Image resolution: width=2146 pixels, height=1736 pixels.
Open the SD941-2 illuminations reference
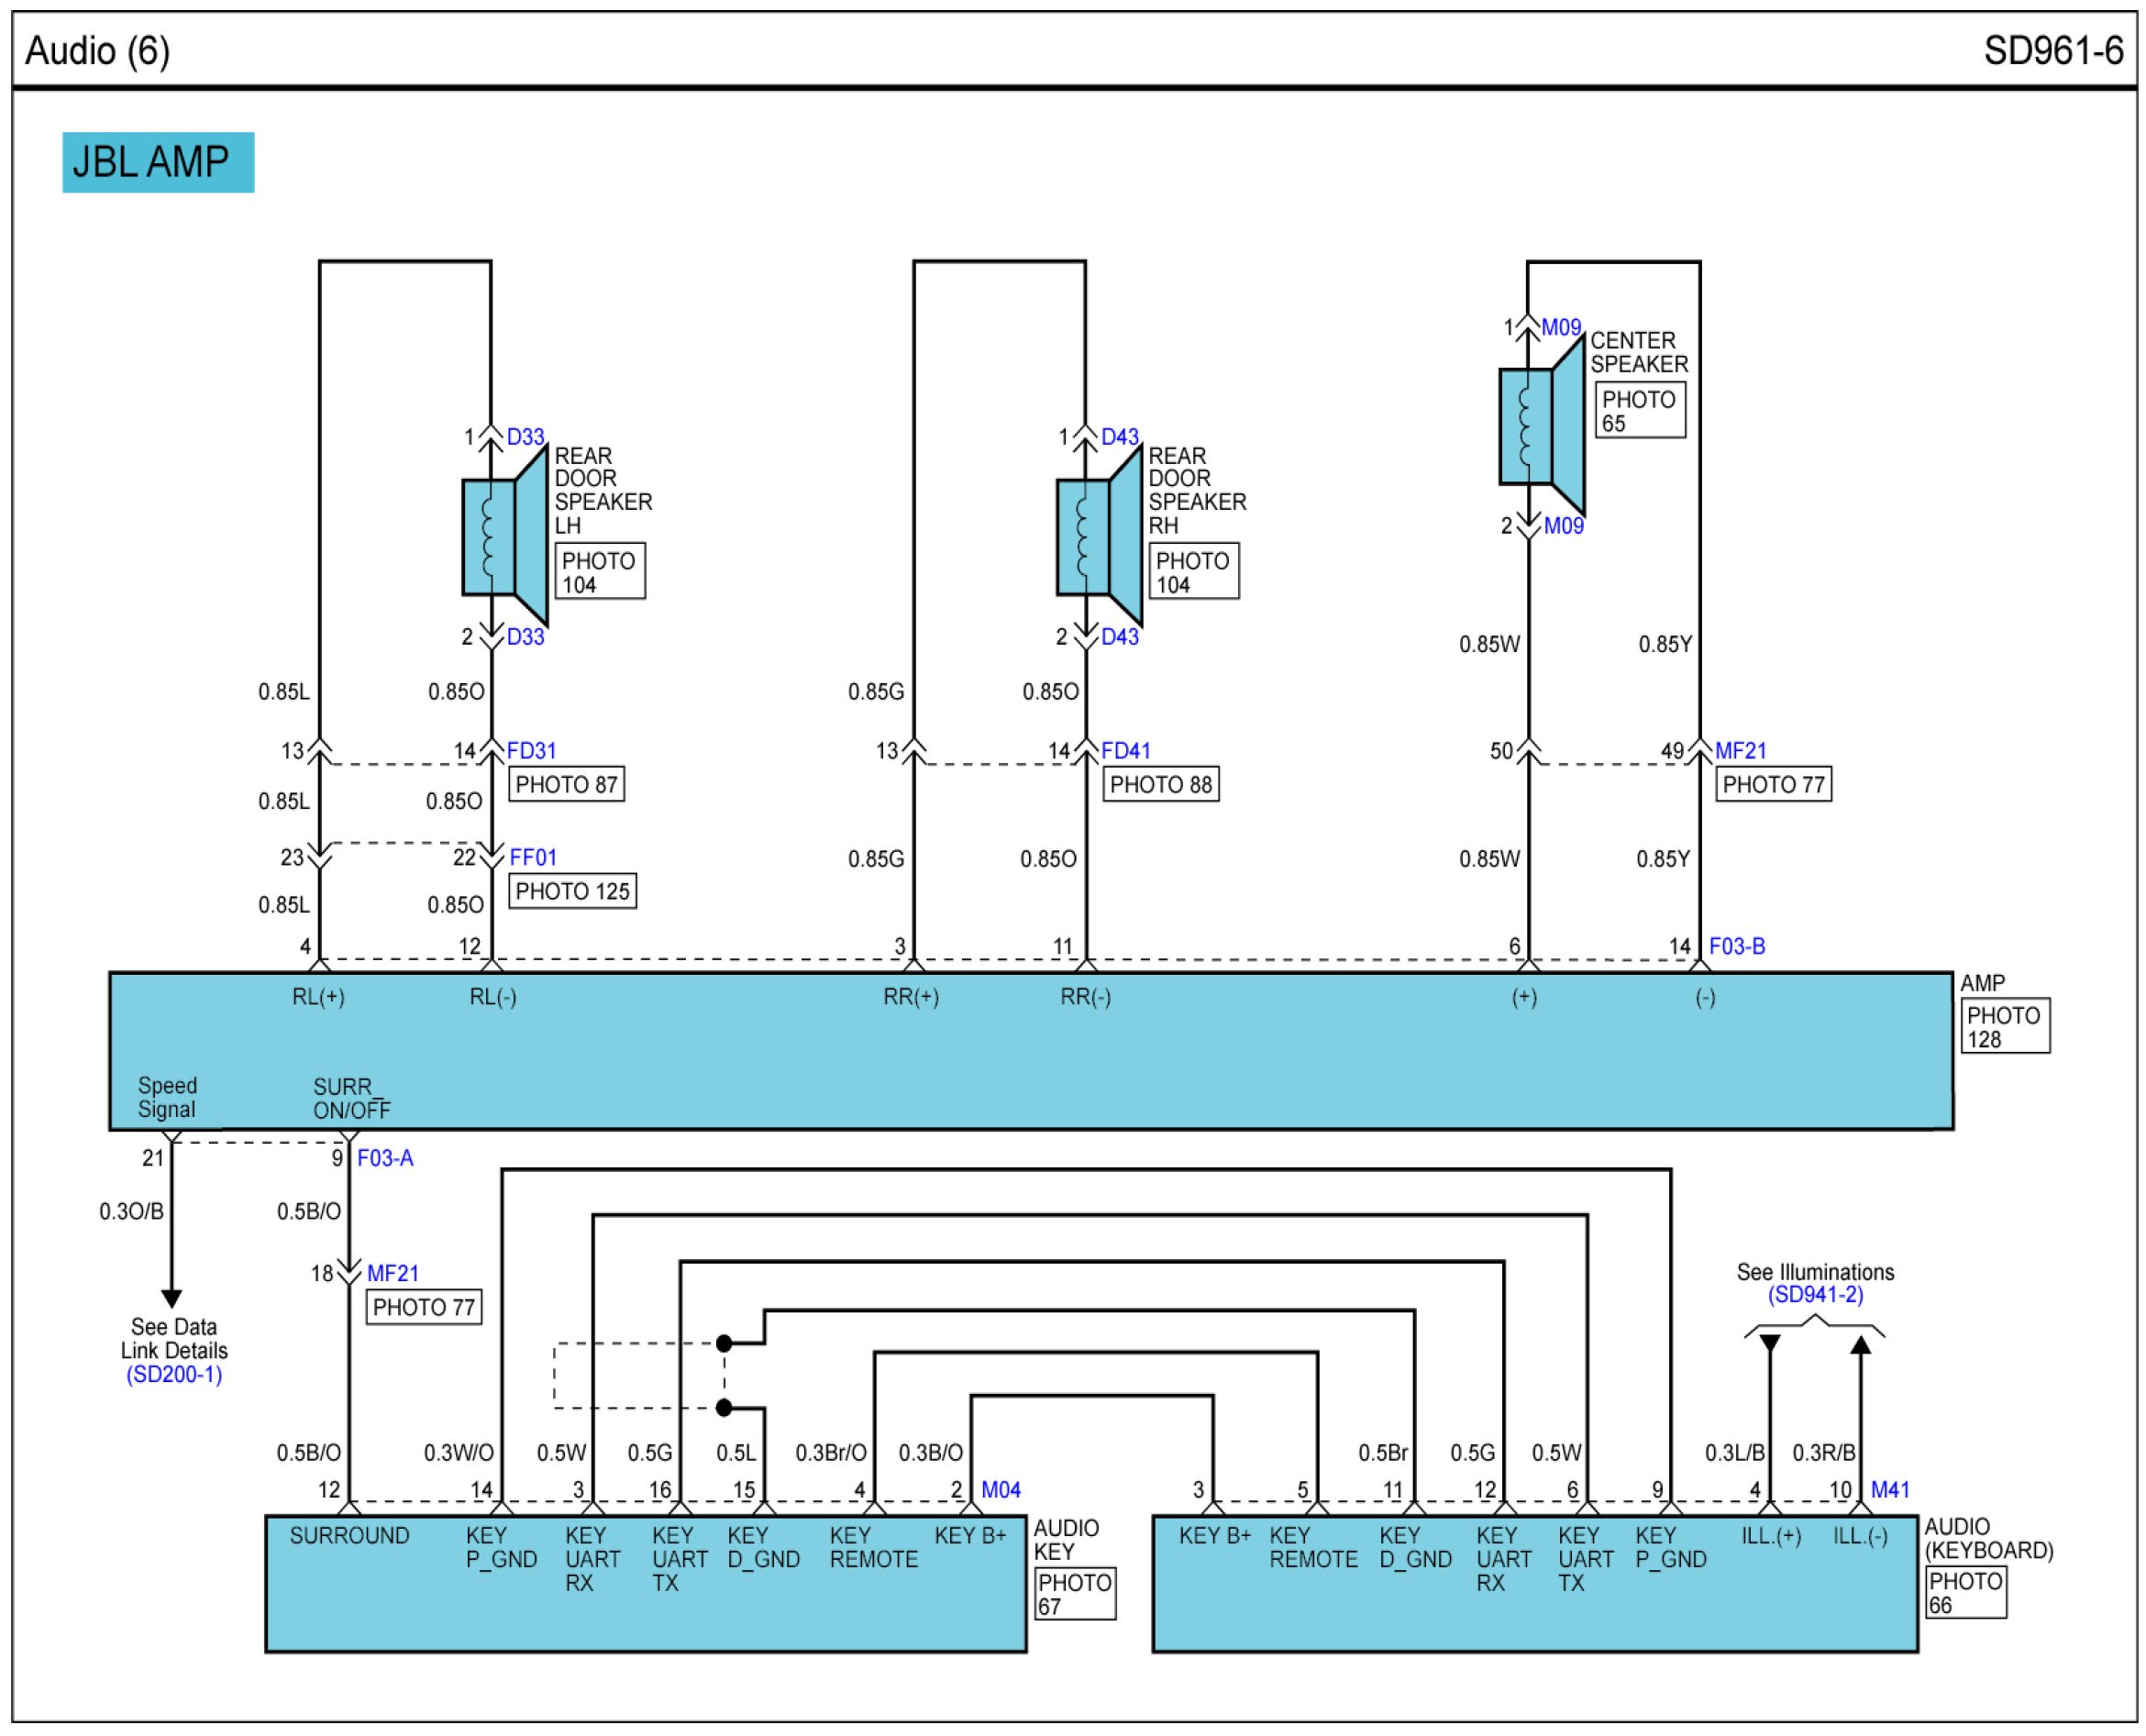coord(1815,1295)
